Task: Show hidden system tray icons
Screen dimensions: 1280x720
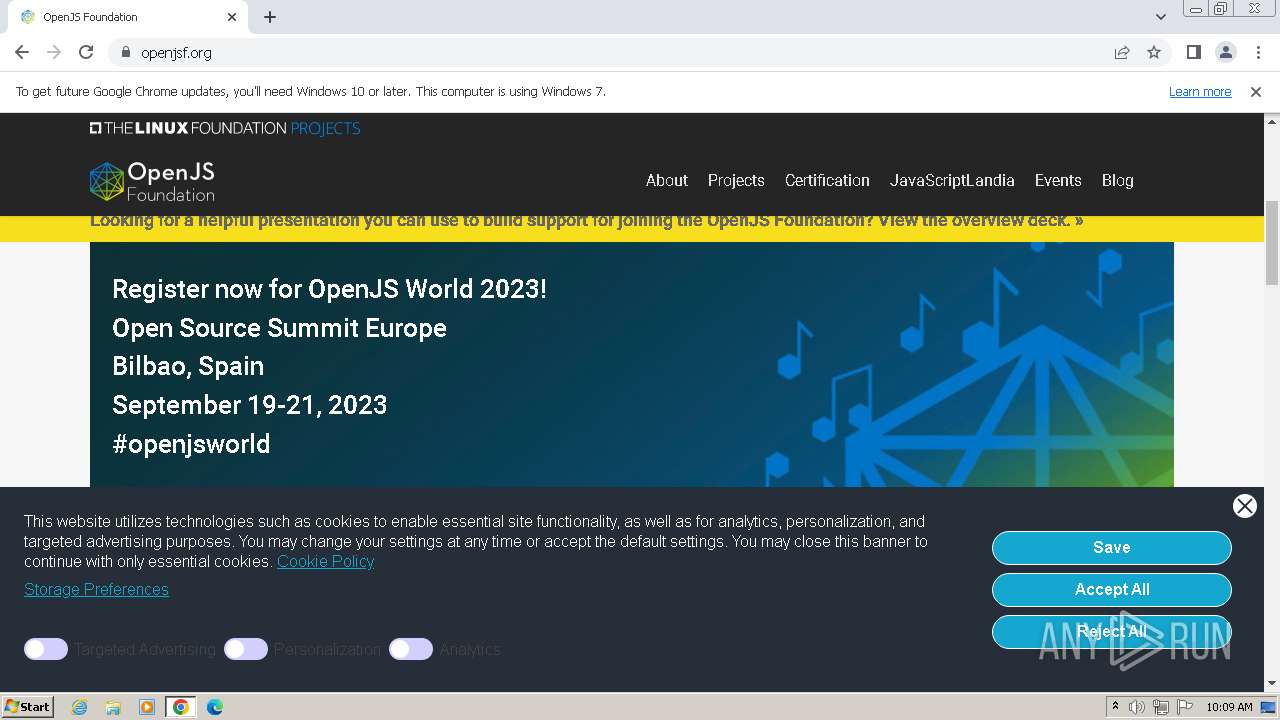Action: tap(1115, 707)
